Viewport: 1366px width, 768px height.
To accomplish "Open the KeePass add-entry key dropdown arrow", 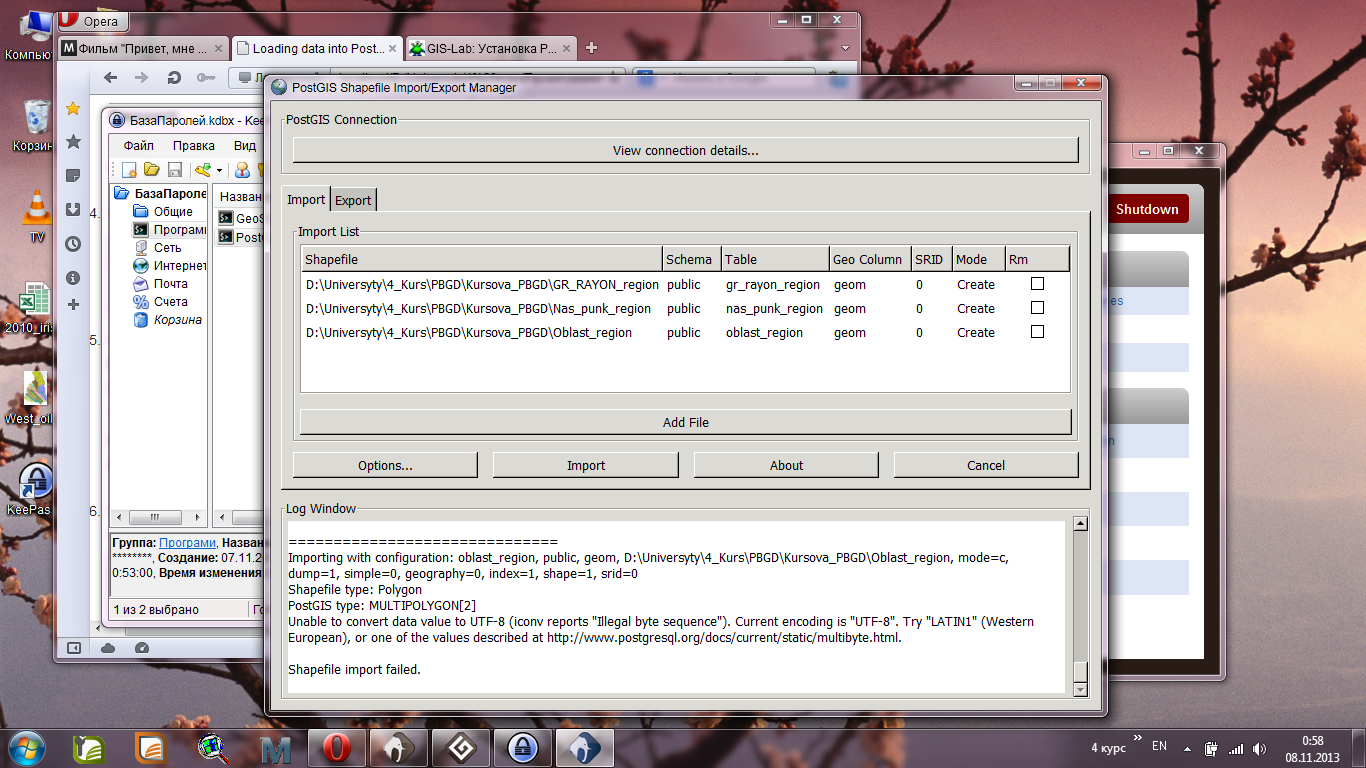I will (x=219, y=171).
